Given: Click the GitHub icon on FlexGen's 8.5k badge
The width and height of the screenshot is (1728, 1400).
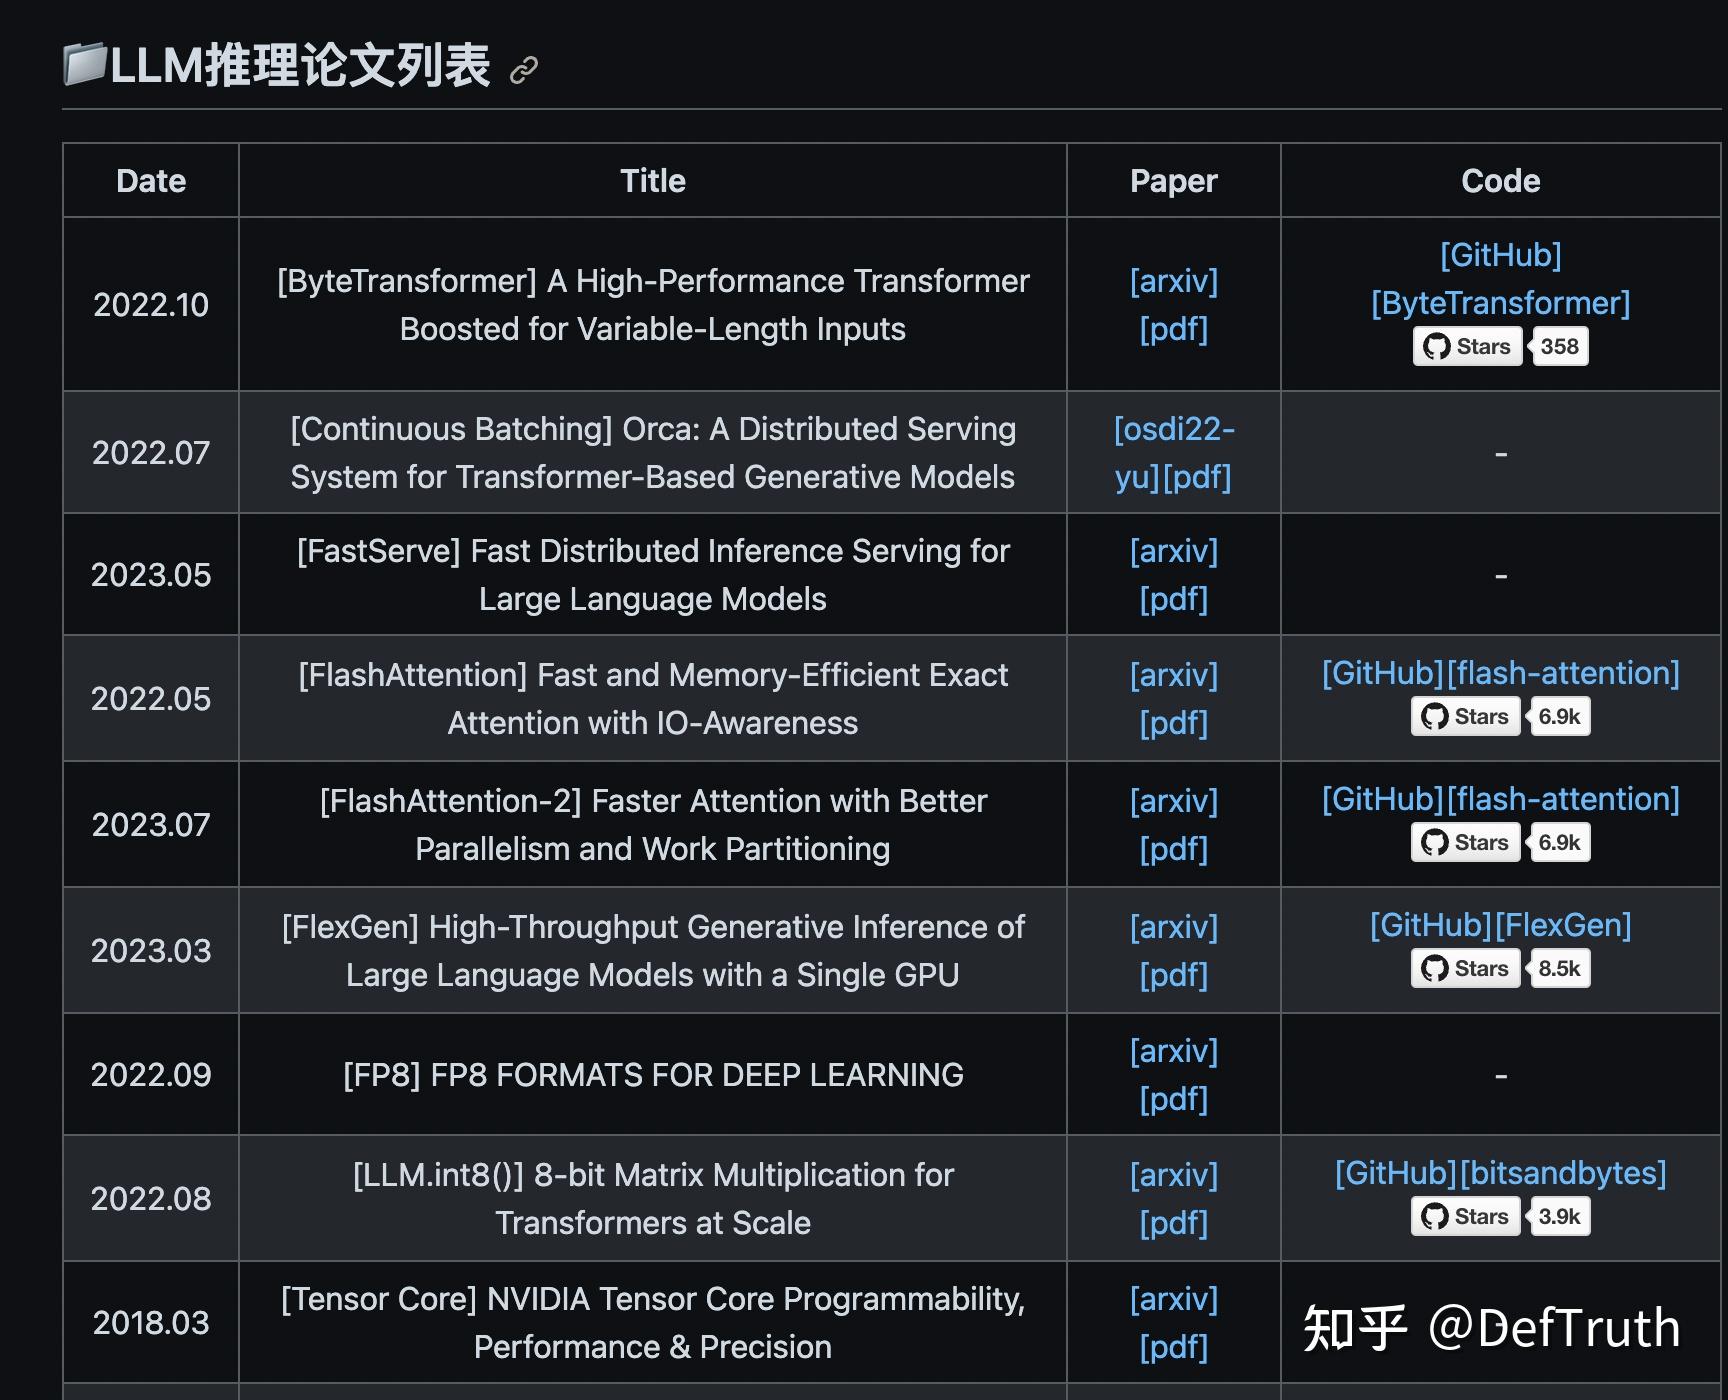Looking at the screenshot, I should (1435, 968).
